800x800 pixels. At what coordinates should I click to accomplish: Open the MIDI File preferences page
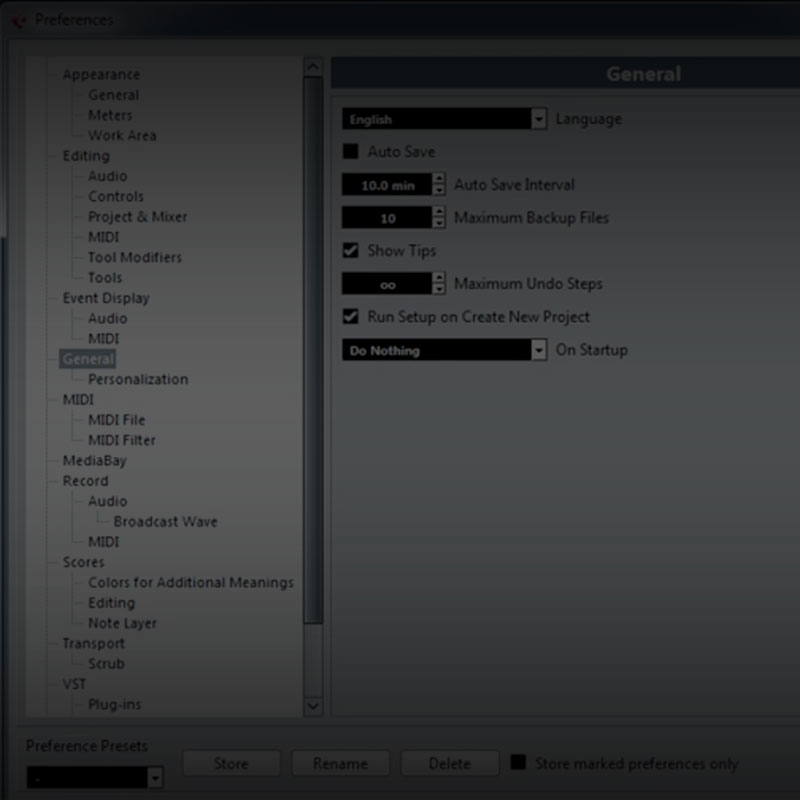click(117, 420)
